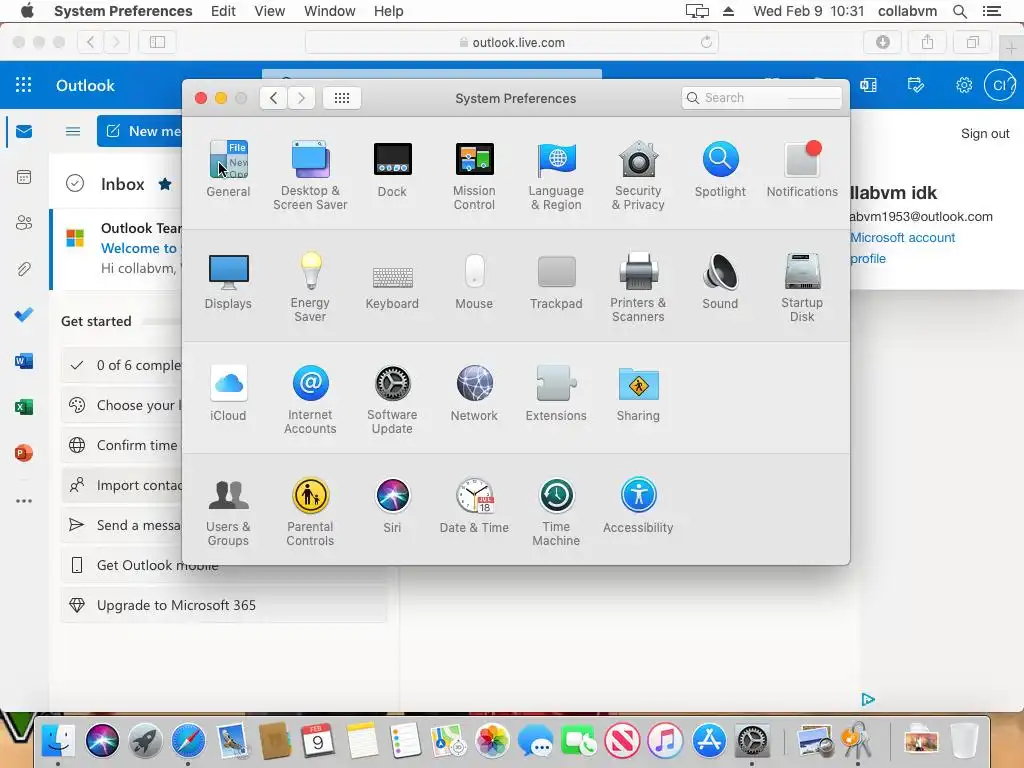Open Mouse preferences pane
The image size is (1024, 768).
coord(474,281)
